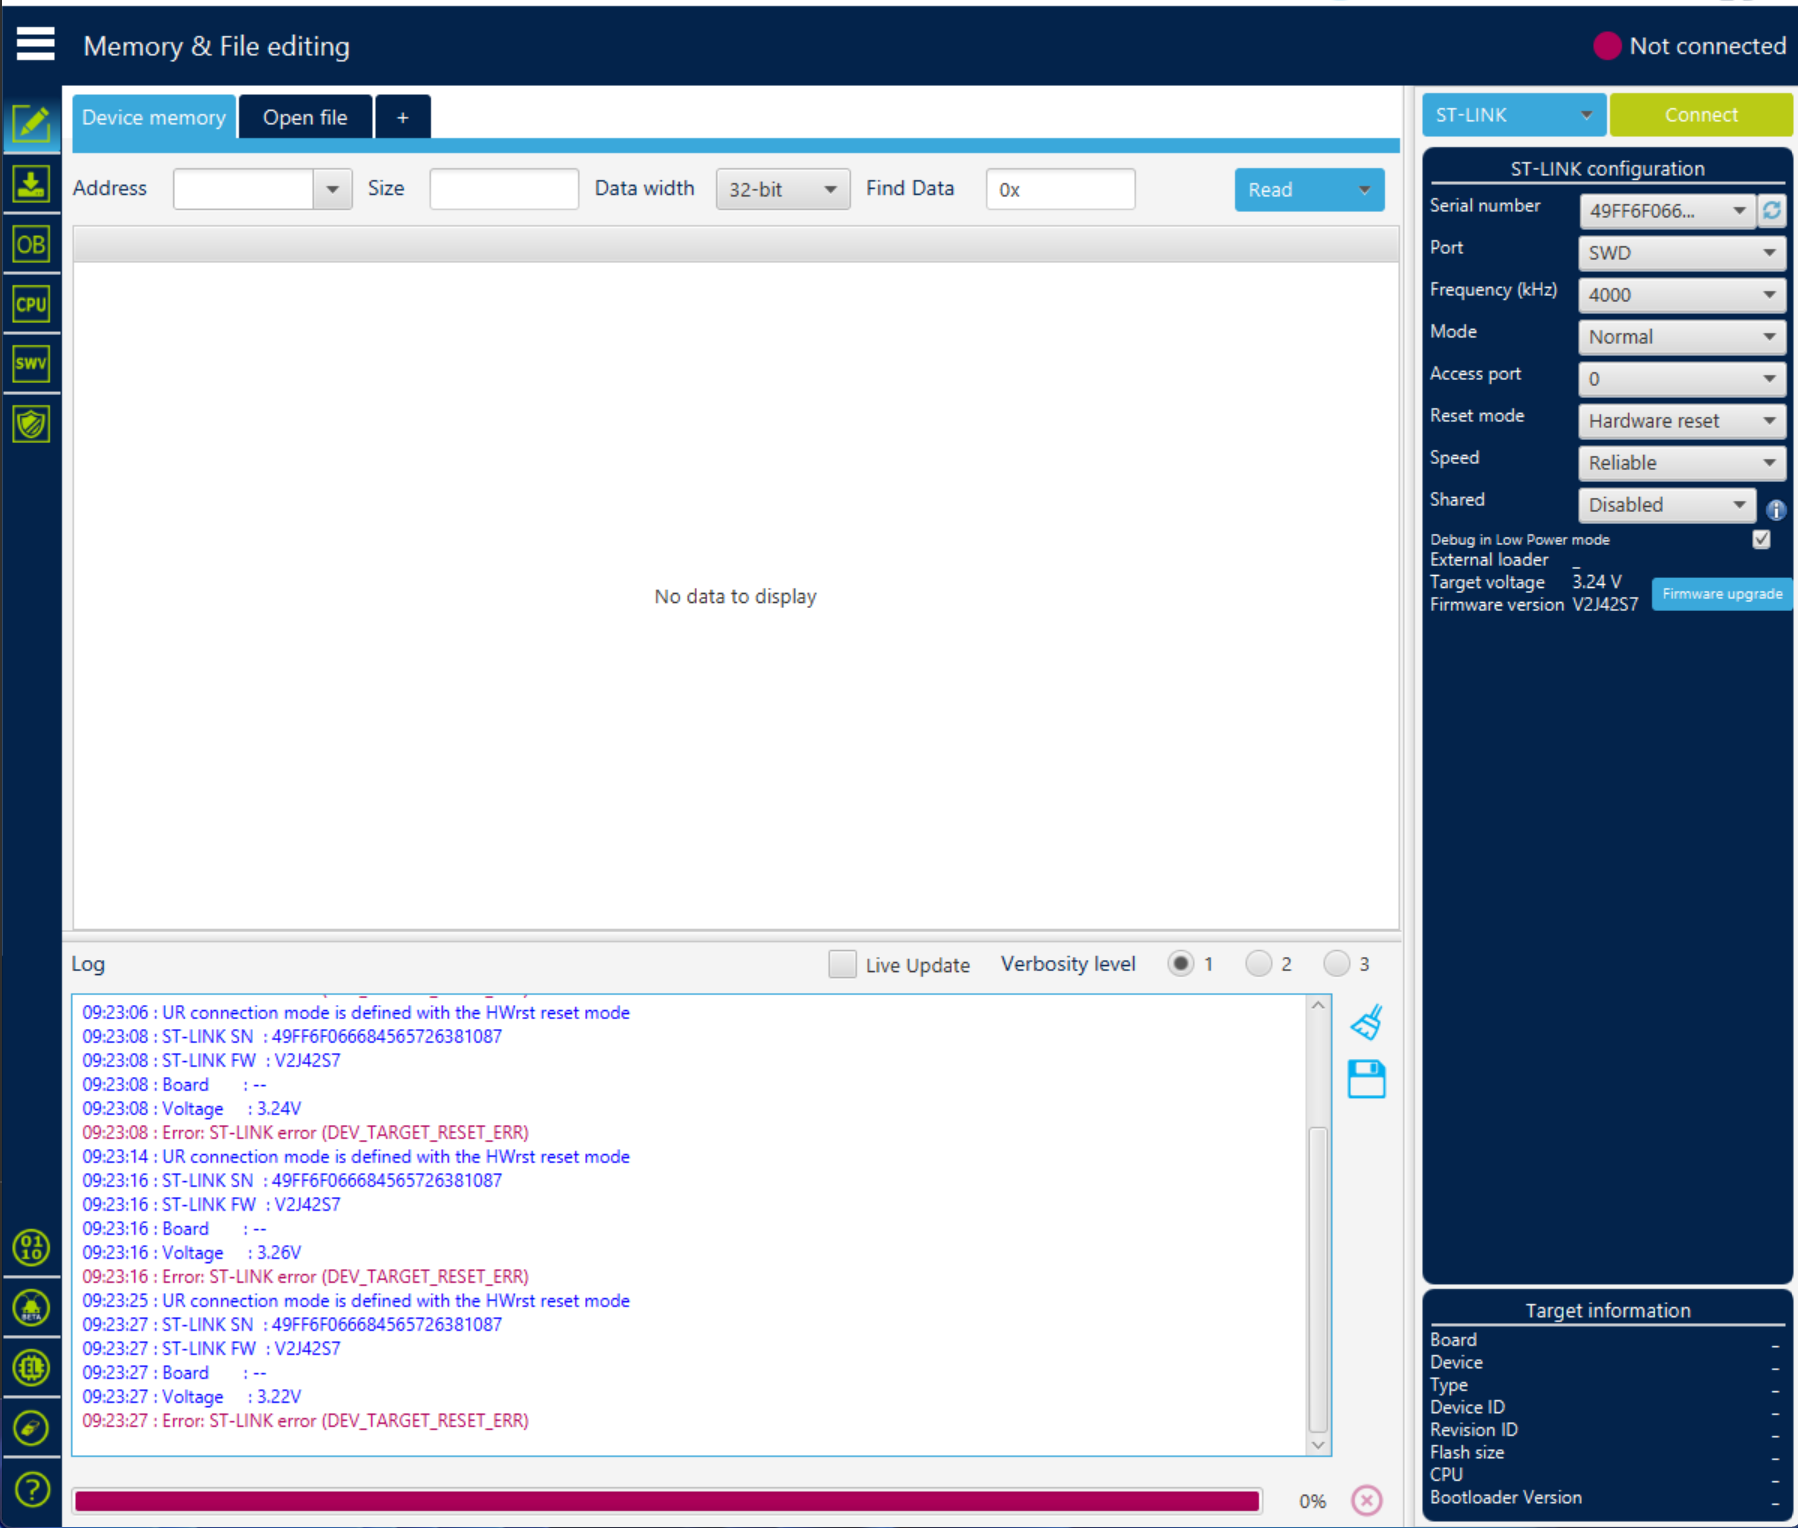Viewport: 1798px width, 1528px height.
Task: Open the Frequency (kHz) dropdown
Action: pyautogui.click(x=1682, y=295)
